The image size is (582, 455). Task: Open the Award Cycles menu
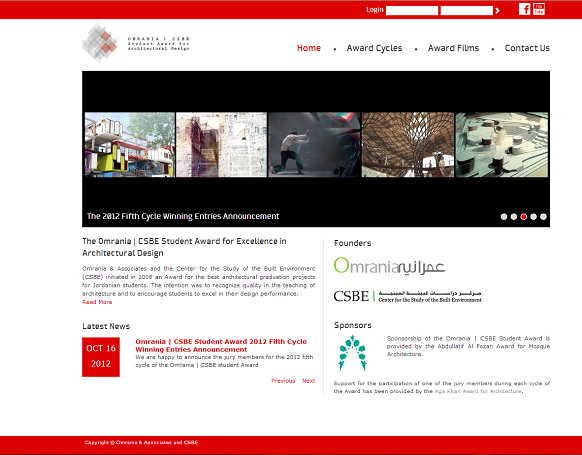[x=374, y=48]
